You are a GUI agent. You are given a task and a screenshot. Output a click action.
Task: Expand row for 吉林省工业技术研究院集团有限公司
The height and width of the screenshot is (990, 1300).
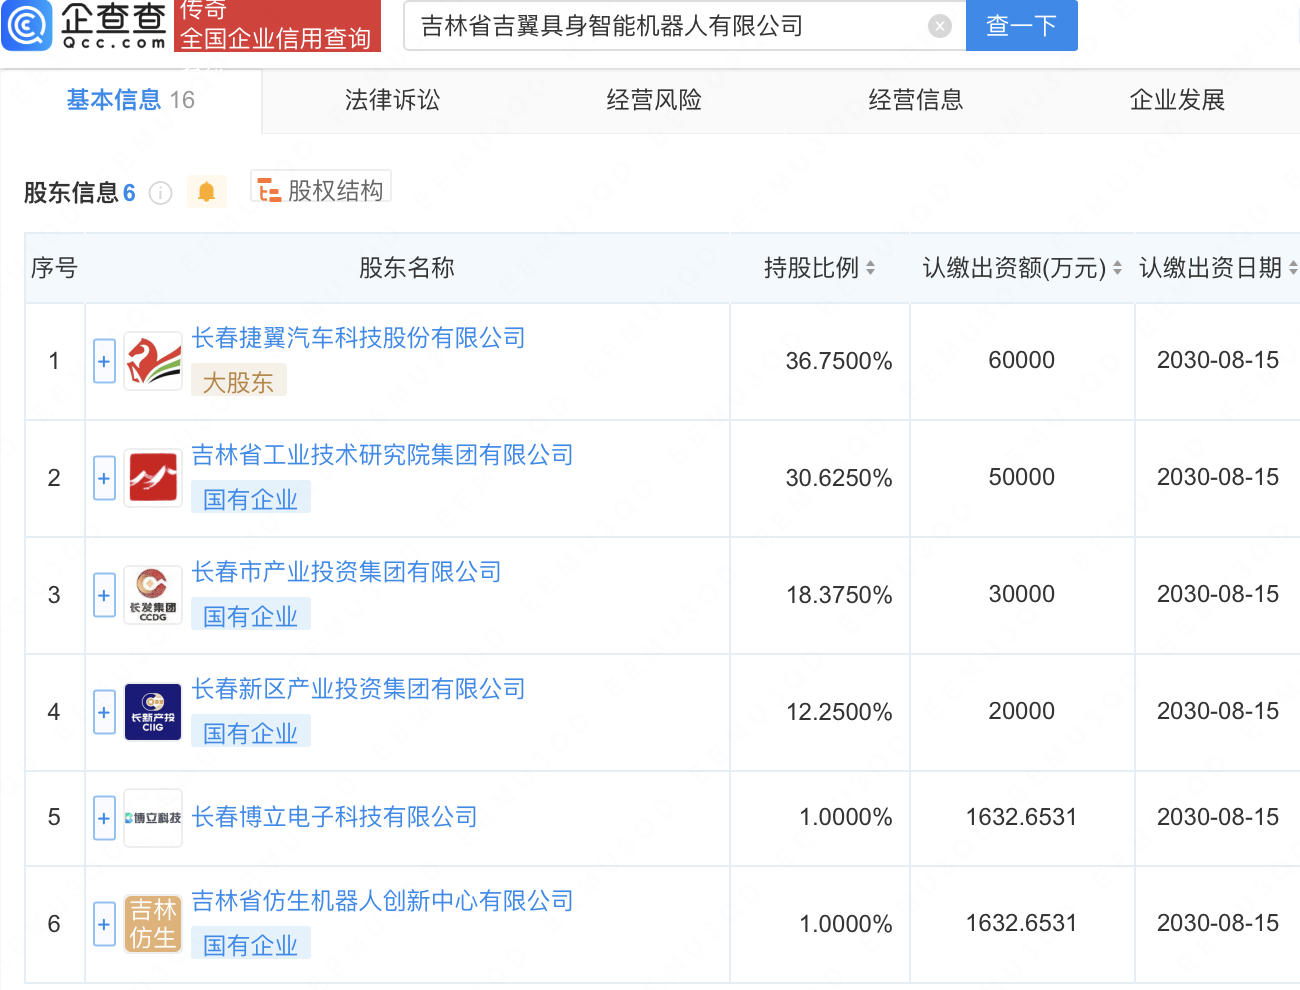(104, 478)
